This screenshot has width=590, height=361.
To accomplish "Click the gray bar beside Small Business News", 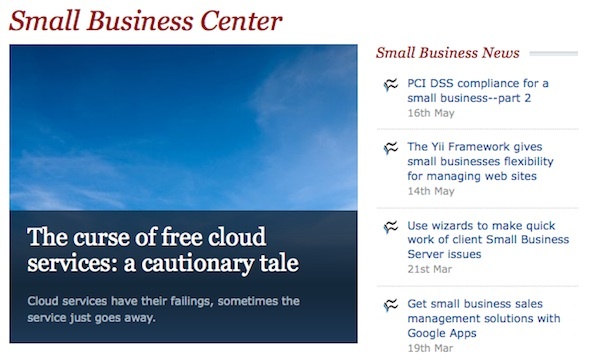I will [554, 54].
